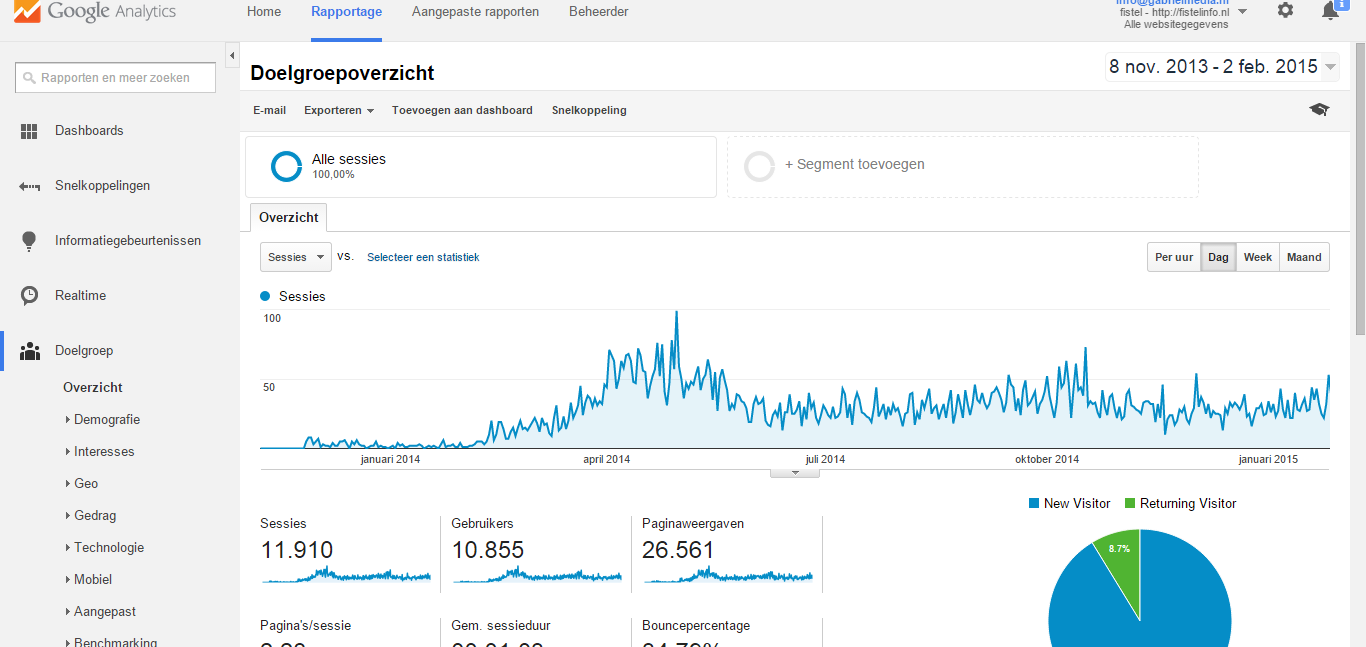Select the Overzicht report tab
The height and width of the screenshot is (647, 1366).
(x=288, y=218)
